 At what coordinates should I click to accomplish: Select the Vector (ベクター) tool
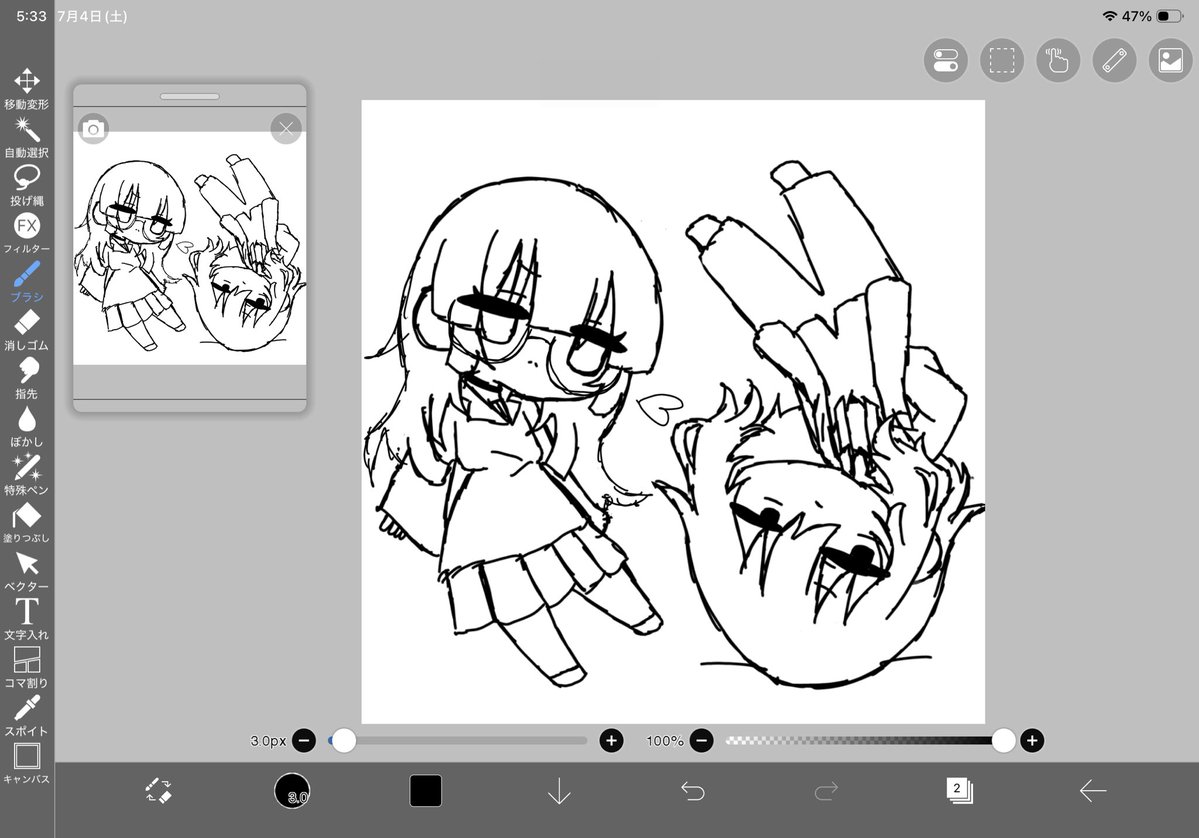pos(27,570)
